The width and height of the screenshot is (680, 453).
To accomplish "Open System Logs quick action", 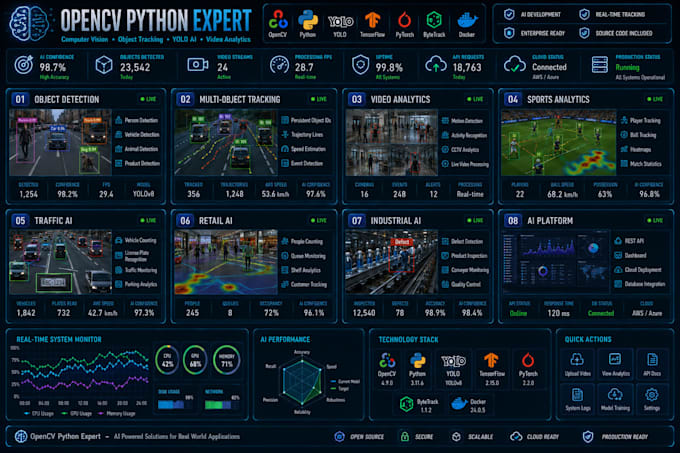I will (x=577, y=399).
